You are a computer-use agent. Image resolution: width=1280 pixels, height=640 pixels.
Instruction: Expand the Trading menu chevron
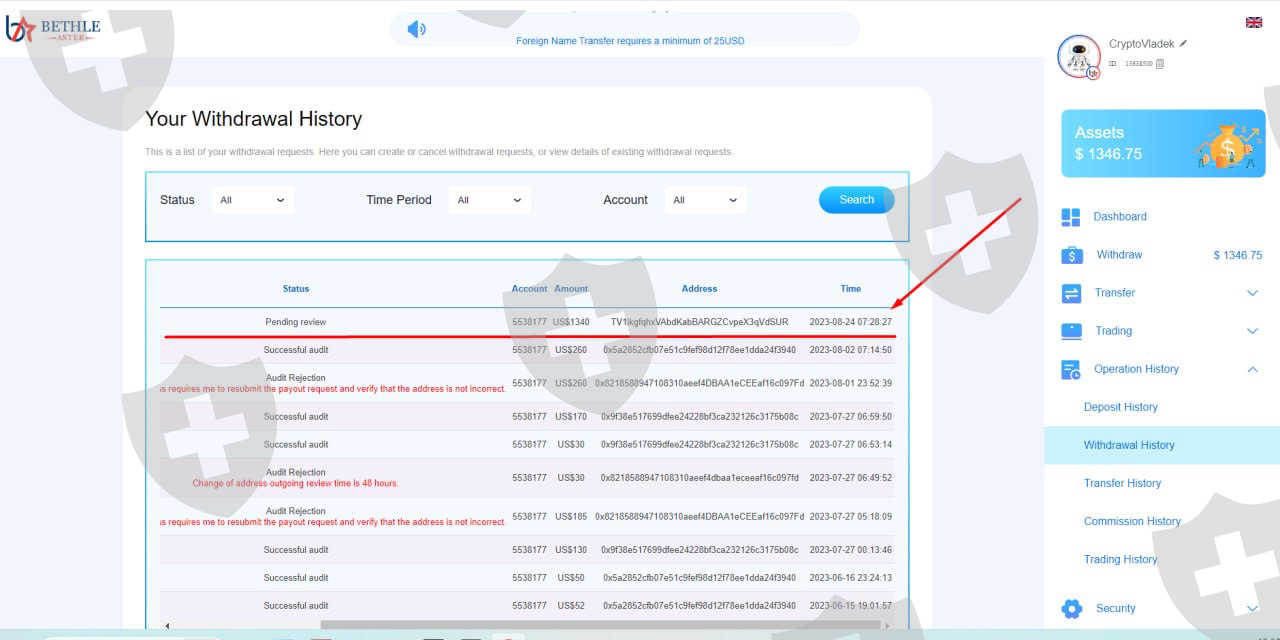tap(1252, 331)
